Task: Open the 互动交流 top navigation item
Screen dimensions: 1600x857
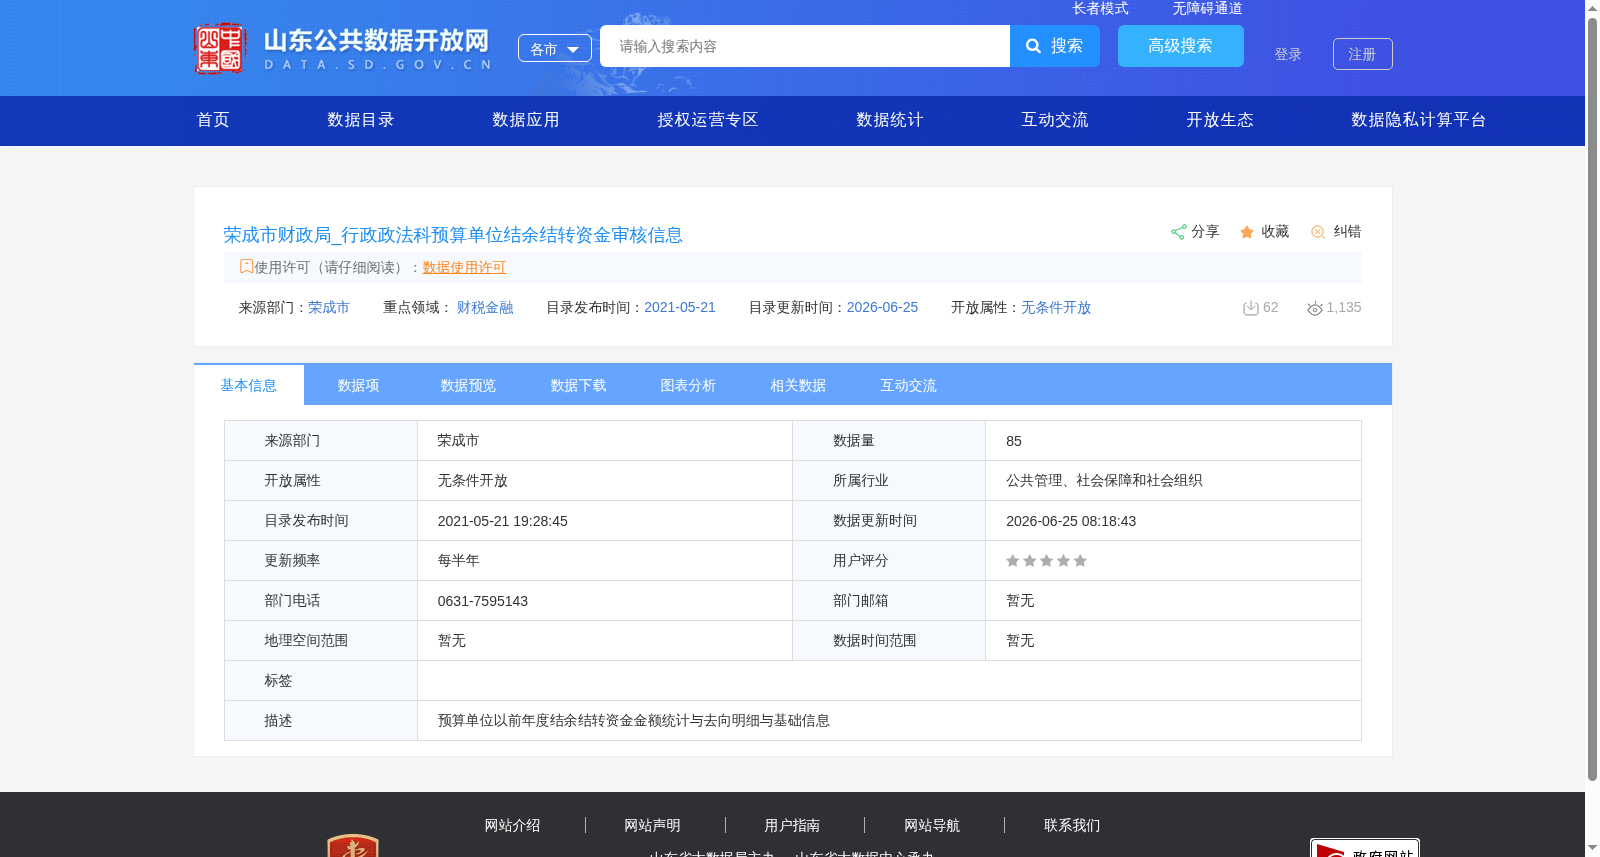Action: [1055, 120]
